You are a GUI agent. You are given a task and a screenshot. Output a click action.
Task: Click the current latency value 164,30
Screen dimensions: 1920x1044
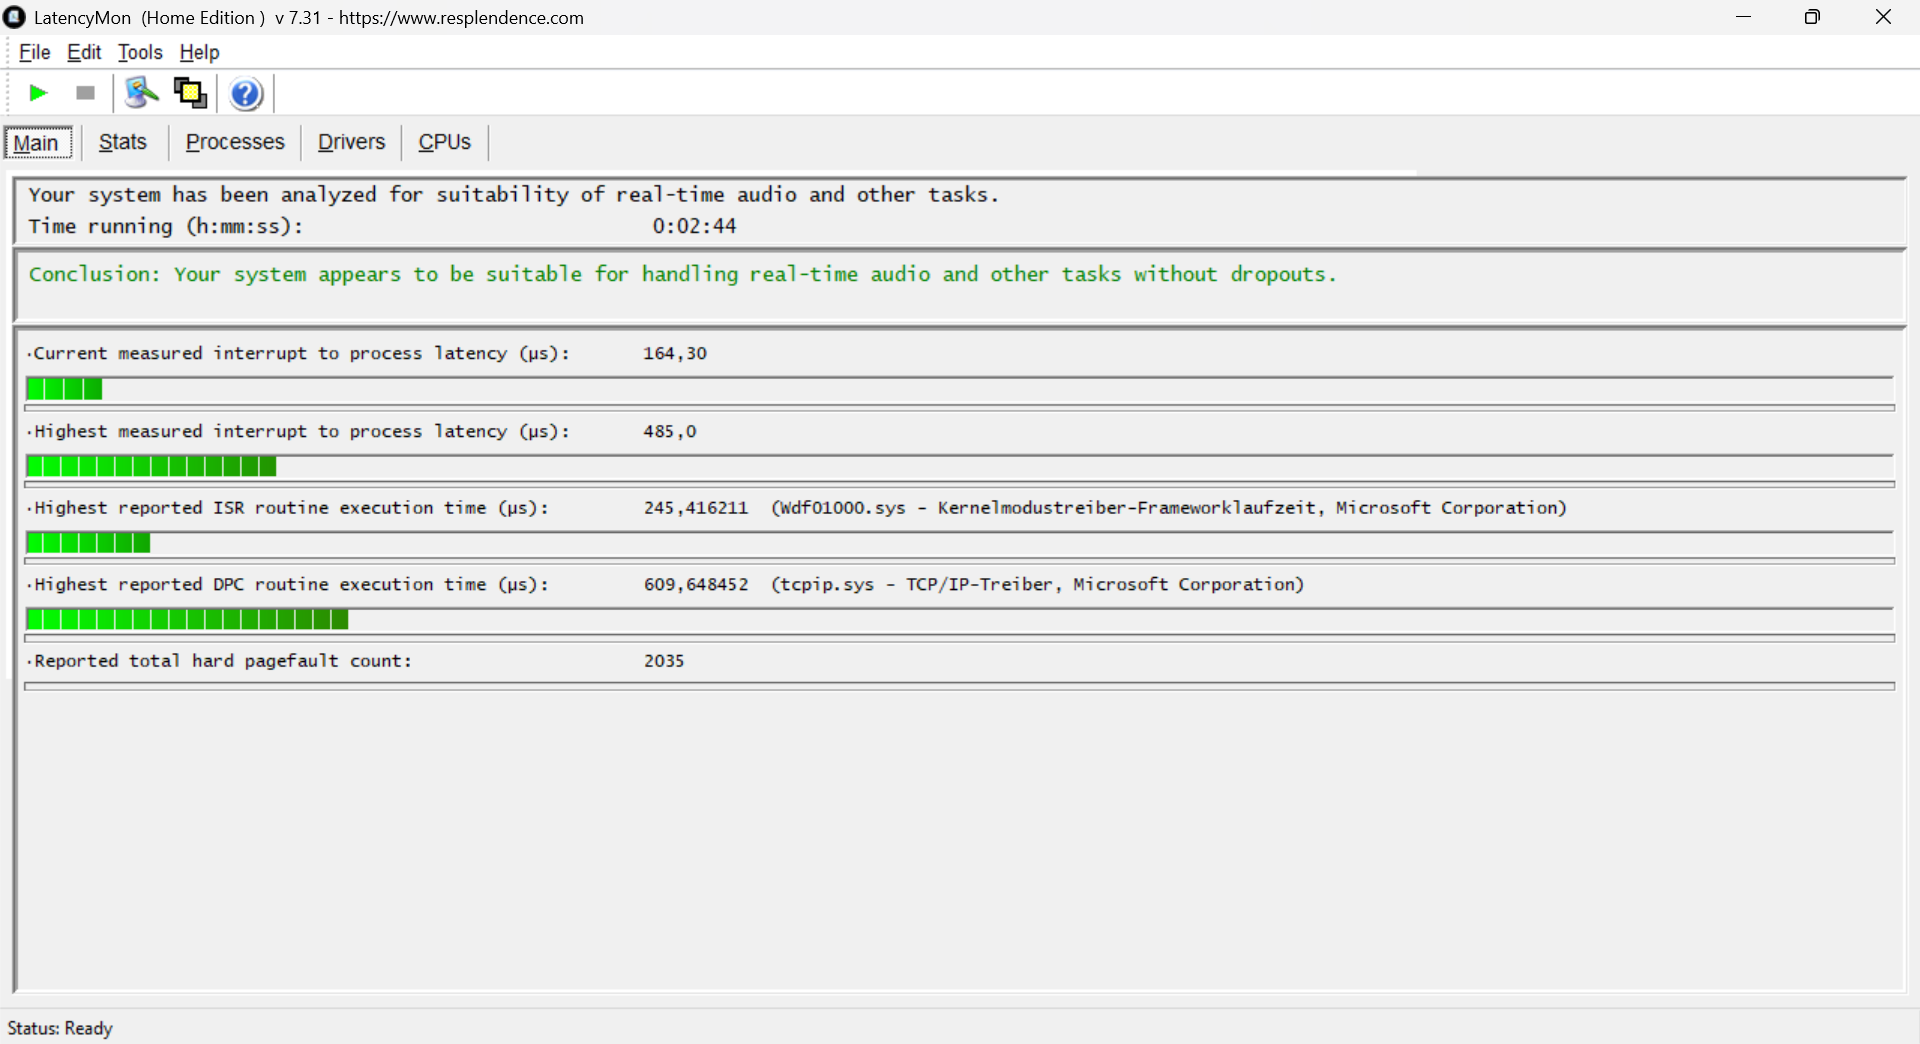click(675, 353)
